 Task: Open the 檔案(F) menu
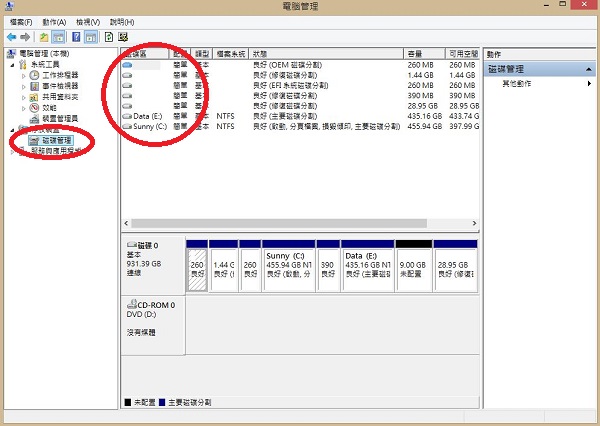tap(21, 22)
